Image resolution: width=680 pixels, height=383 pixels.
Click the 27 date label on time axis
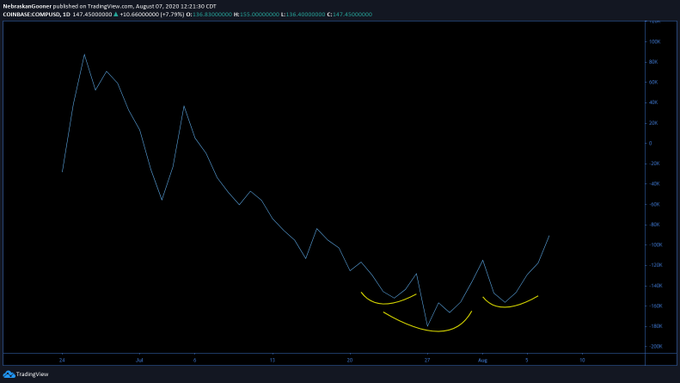coord(427,360)
